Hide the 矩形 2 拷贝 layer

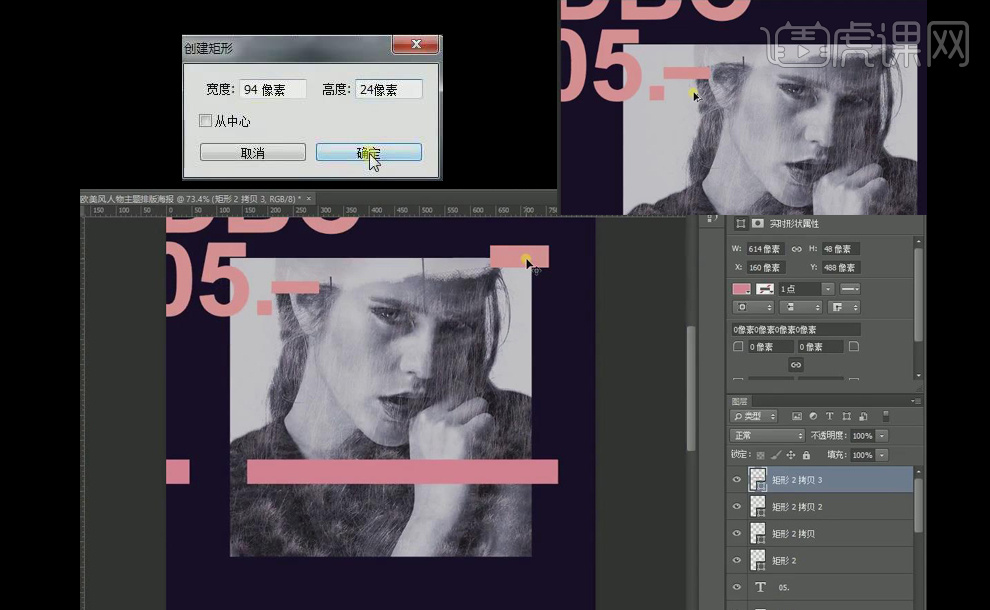point(737,534)
